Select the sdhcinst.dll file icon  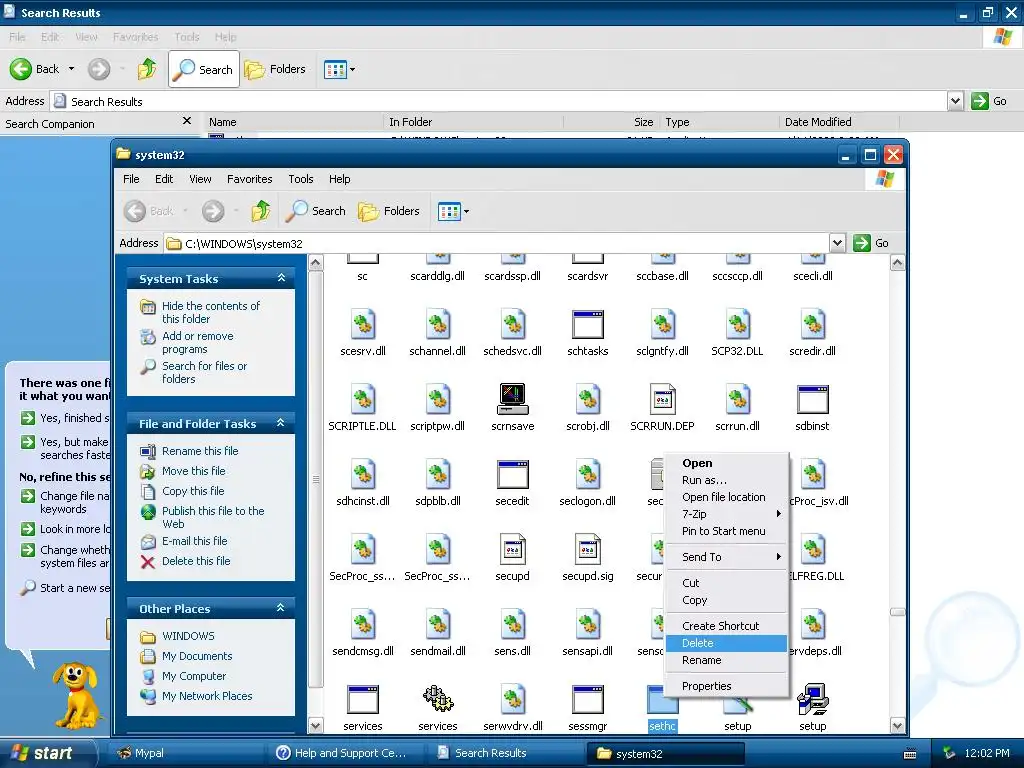[363, 474]
